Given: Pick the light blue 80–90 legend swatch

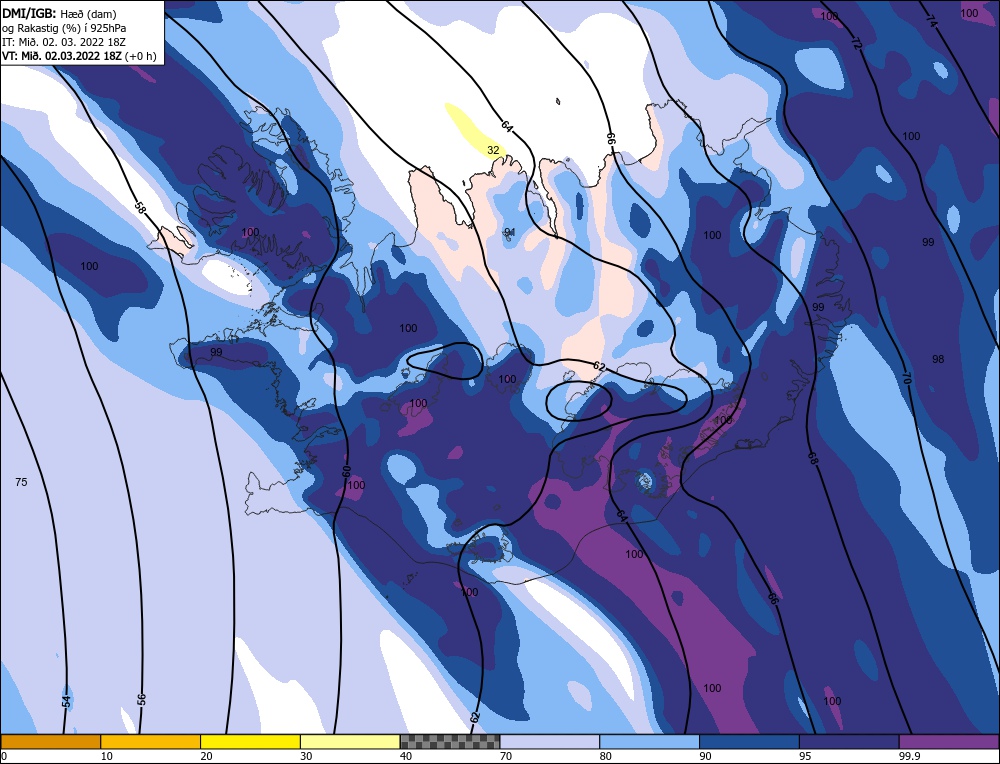Looking at the screenshot, I should (649, 742).
